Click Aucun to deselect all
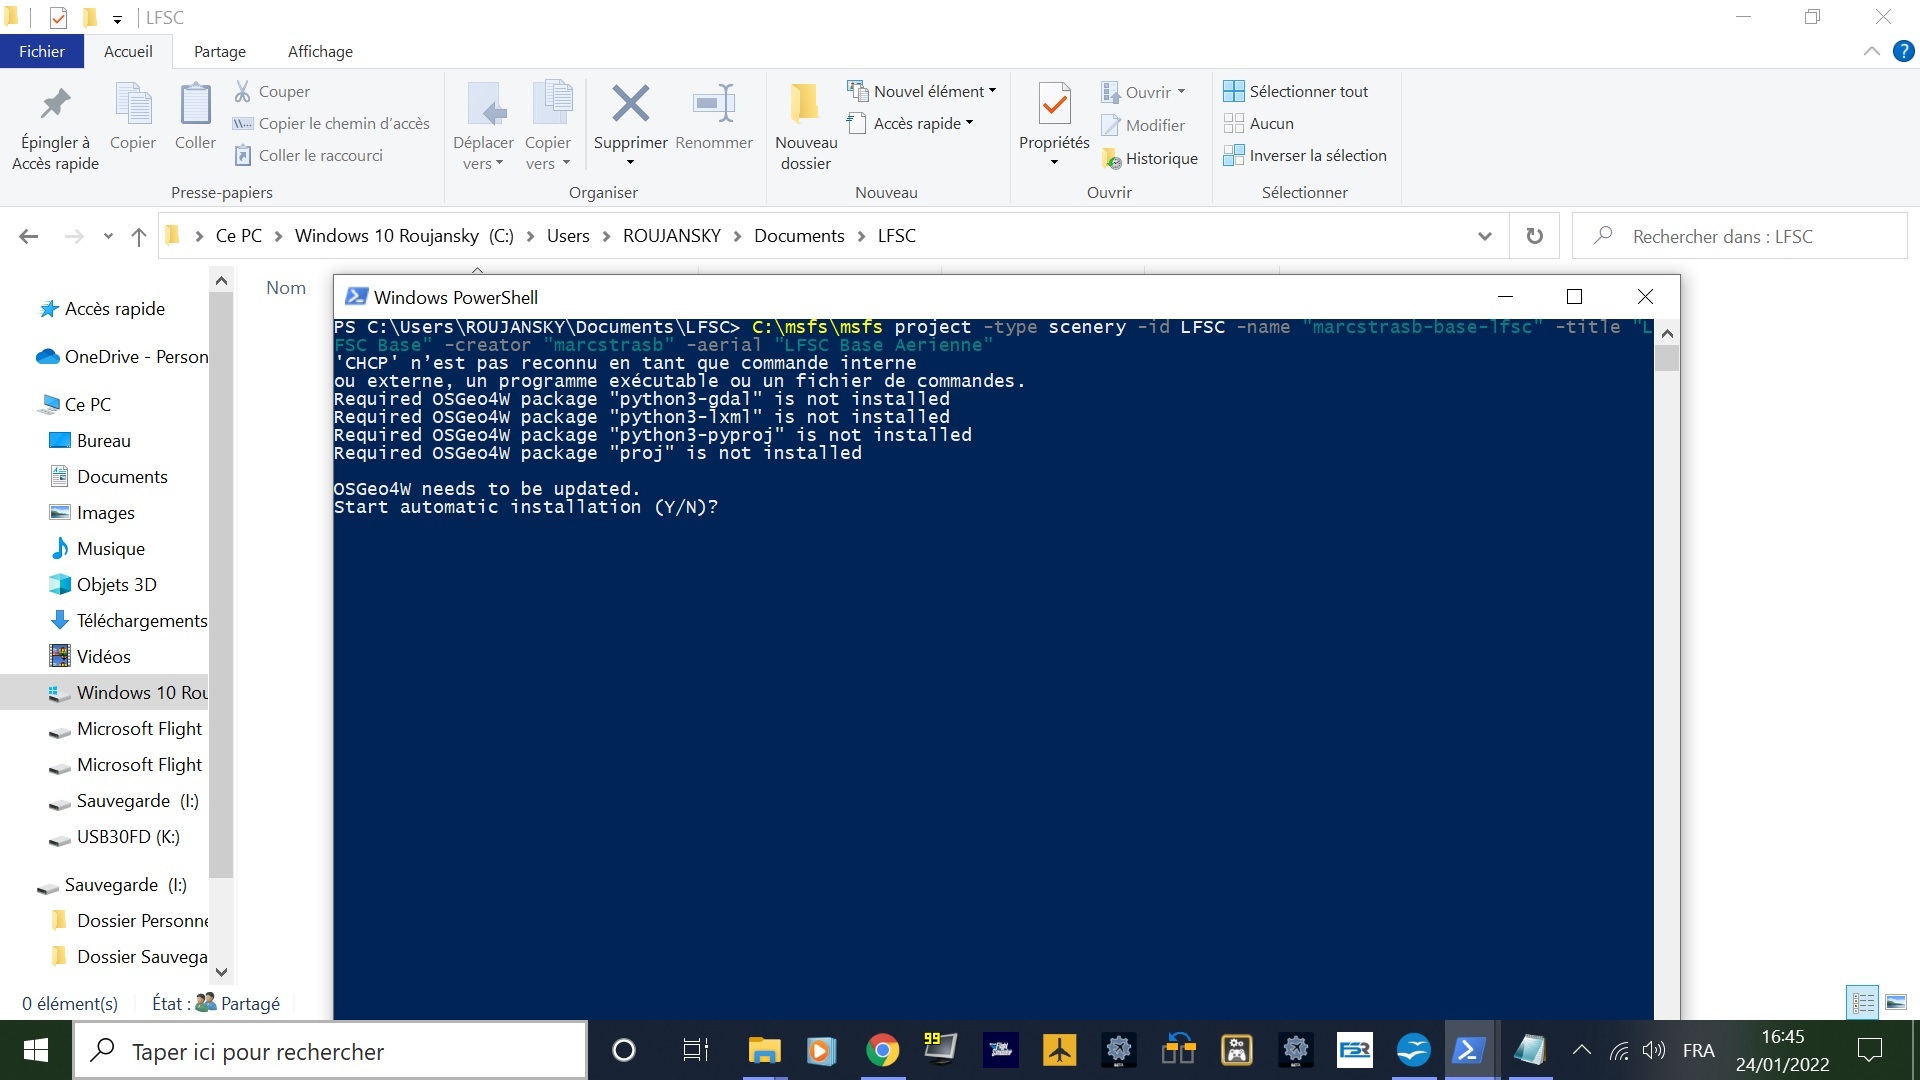The width and height of the screenshot is (1920, 1080). tap(1259, 123)
